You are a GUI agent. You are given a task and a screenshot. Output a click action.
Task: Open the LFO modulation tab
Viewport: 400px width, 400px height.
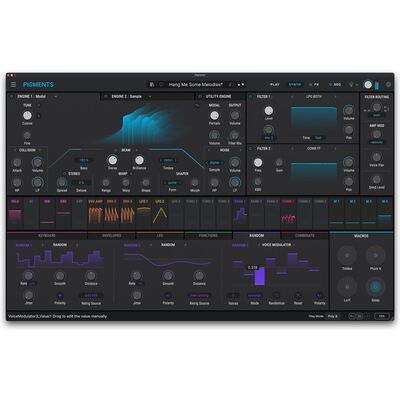[160, 236]
